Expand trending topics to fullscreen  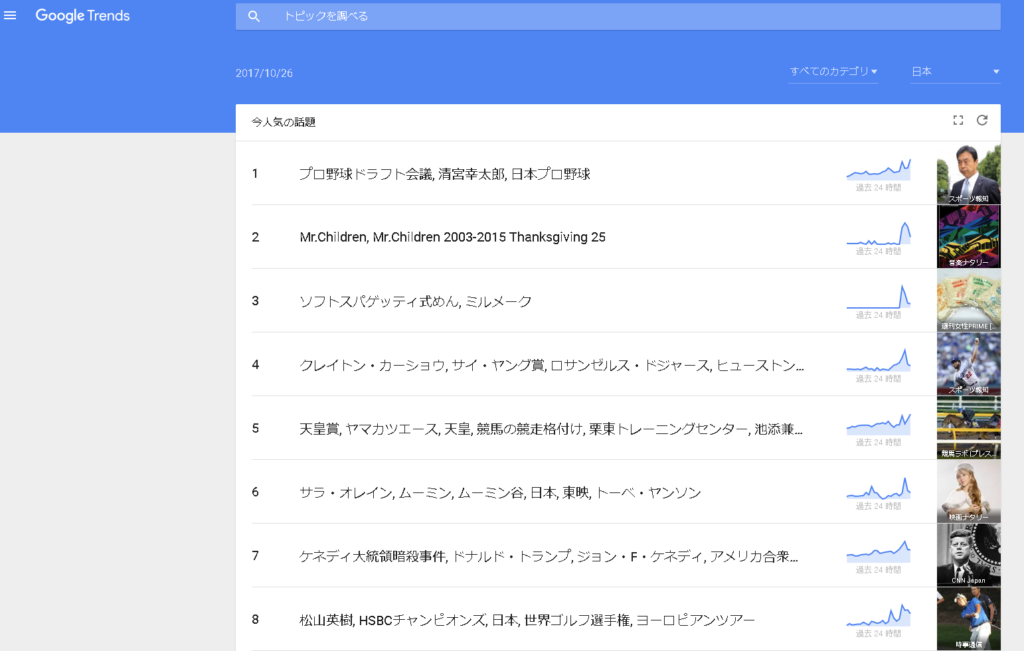(x=958, y=121)
